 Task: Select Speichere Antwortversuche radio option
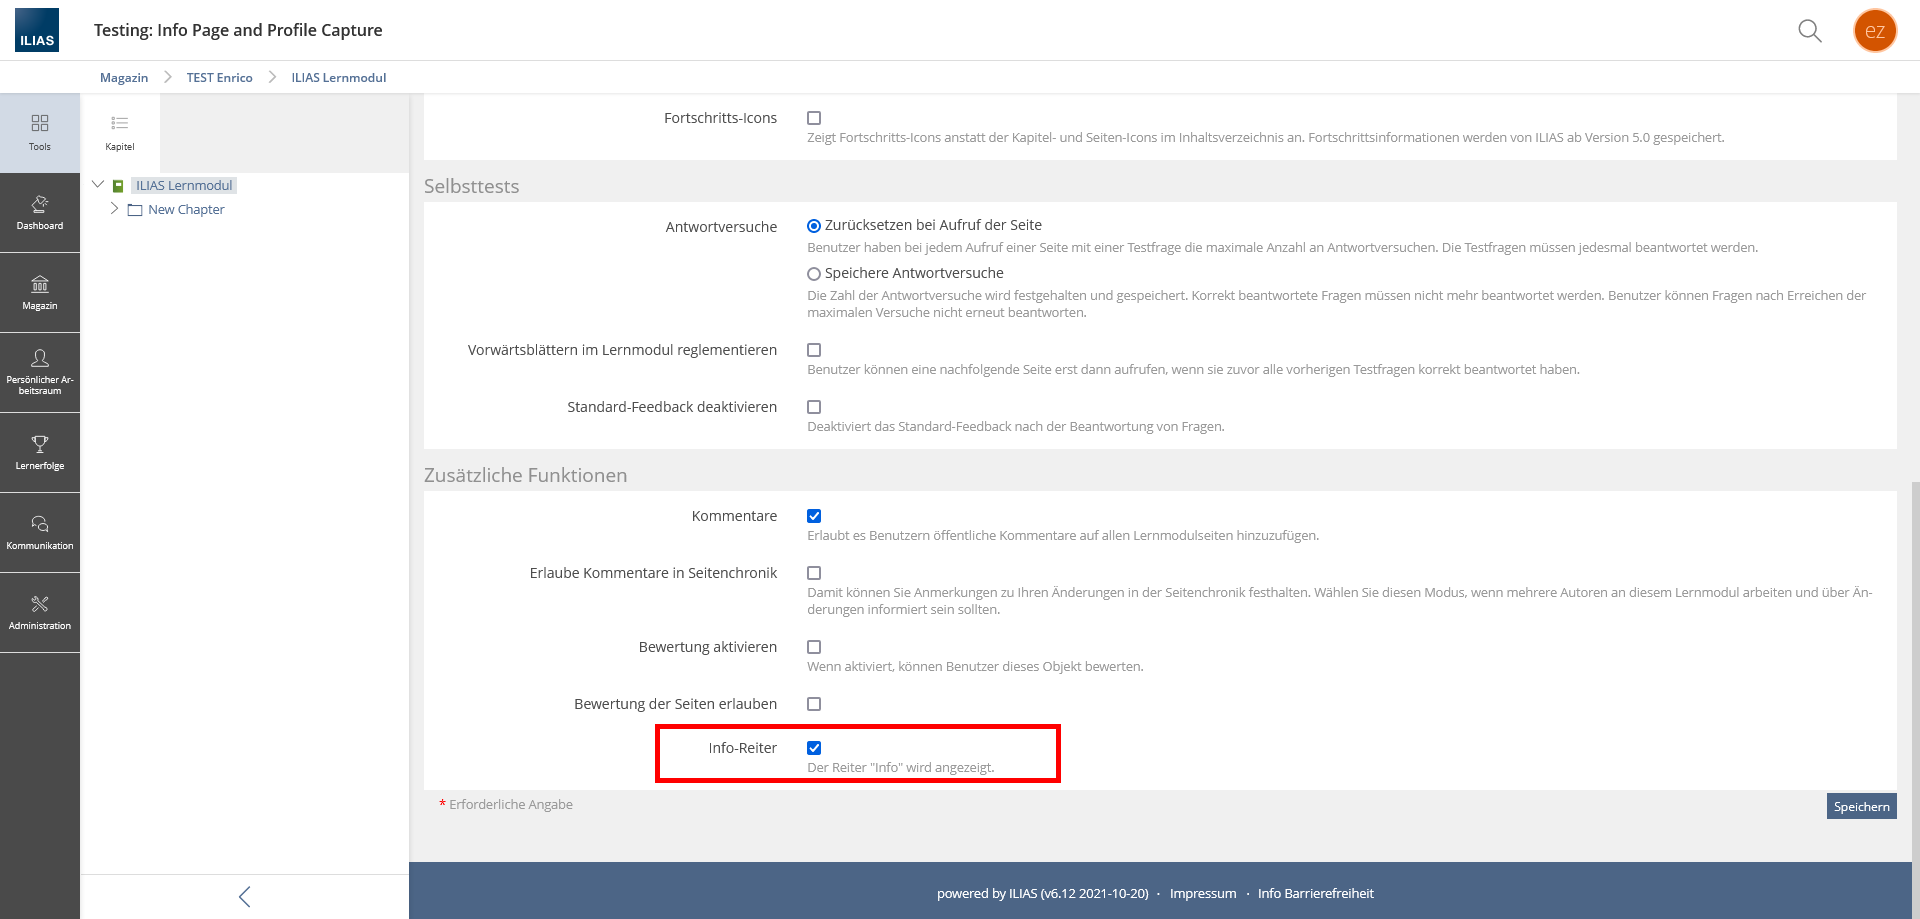pyautogui.click(x=814, y=274)
